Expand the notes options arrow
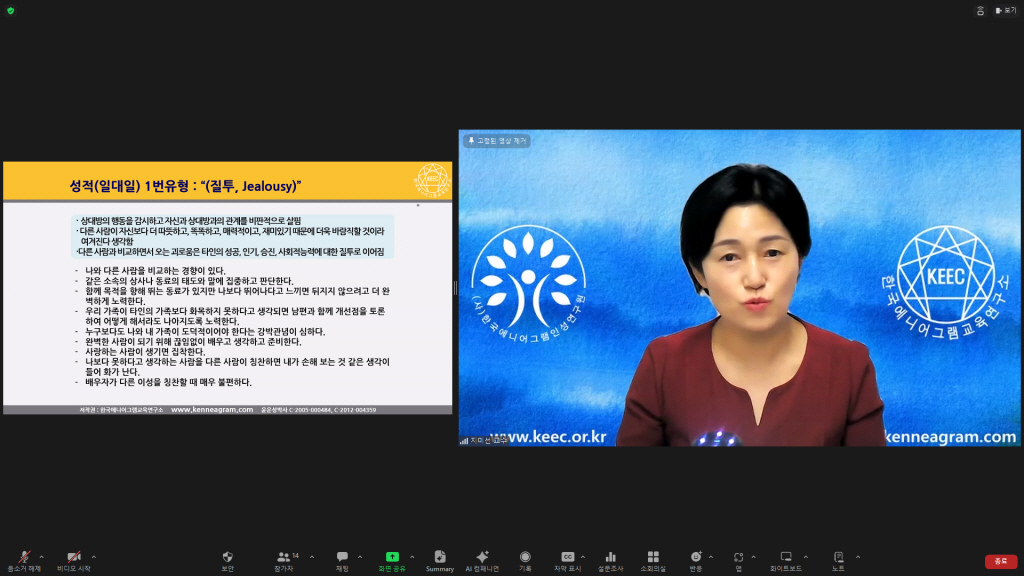1024x576 pixels. (858, 557)
